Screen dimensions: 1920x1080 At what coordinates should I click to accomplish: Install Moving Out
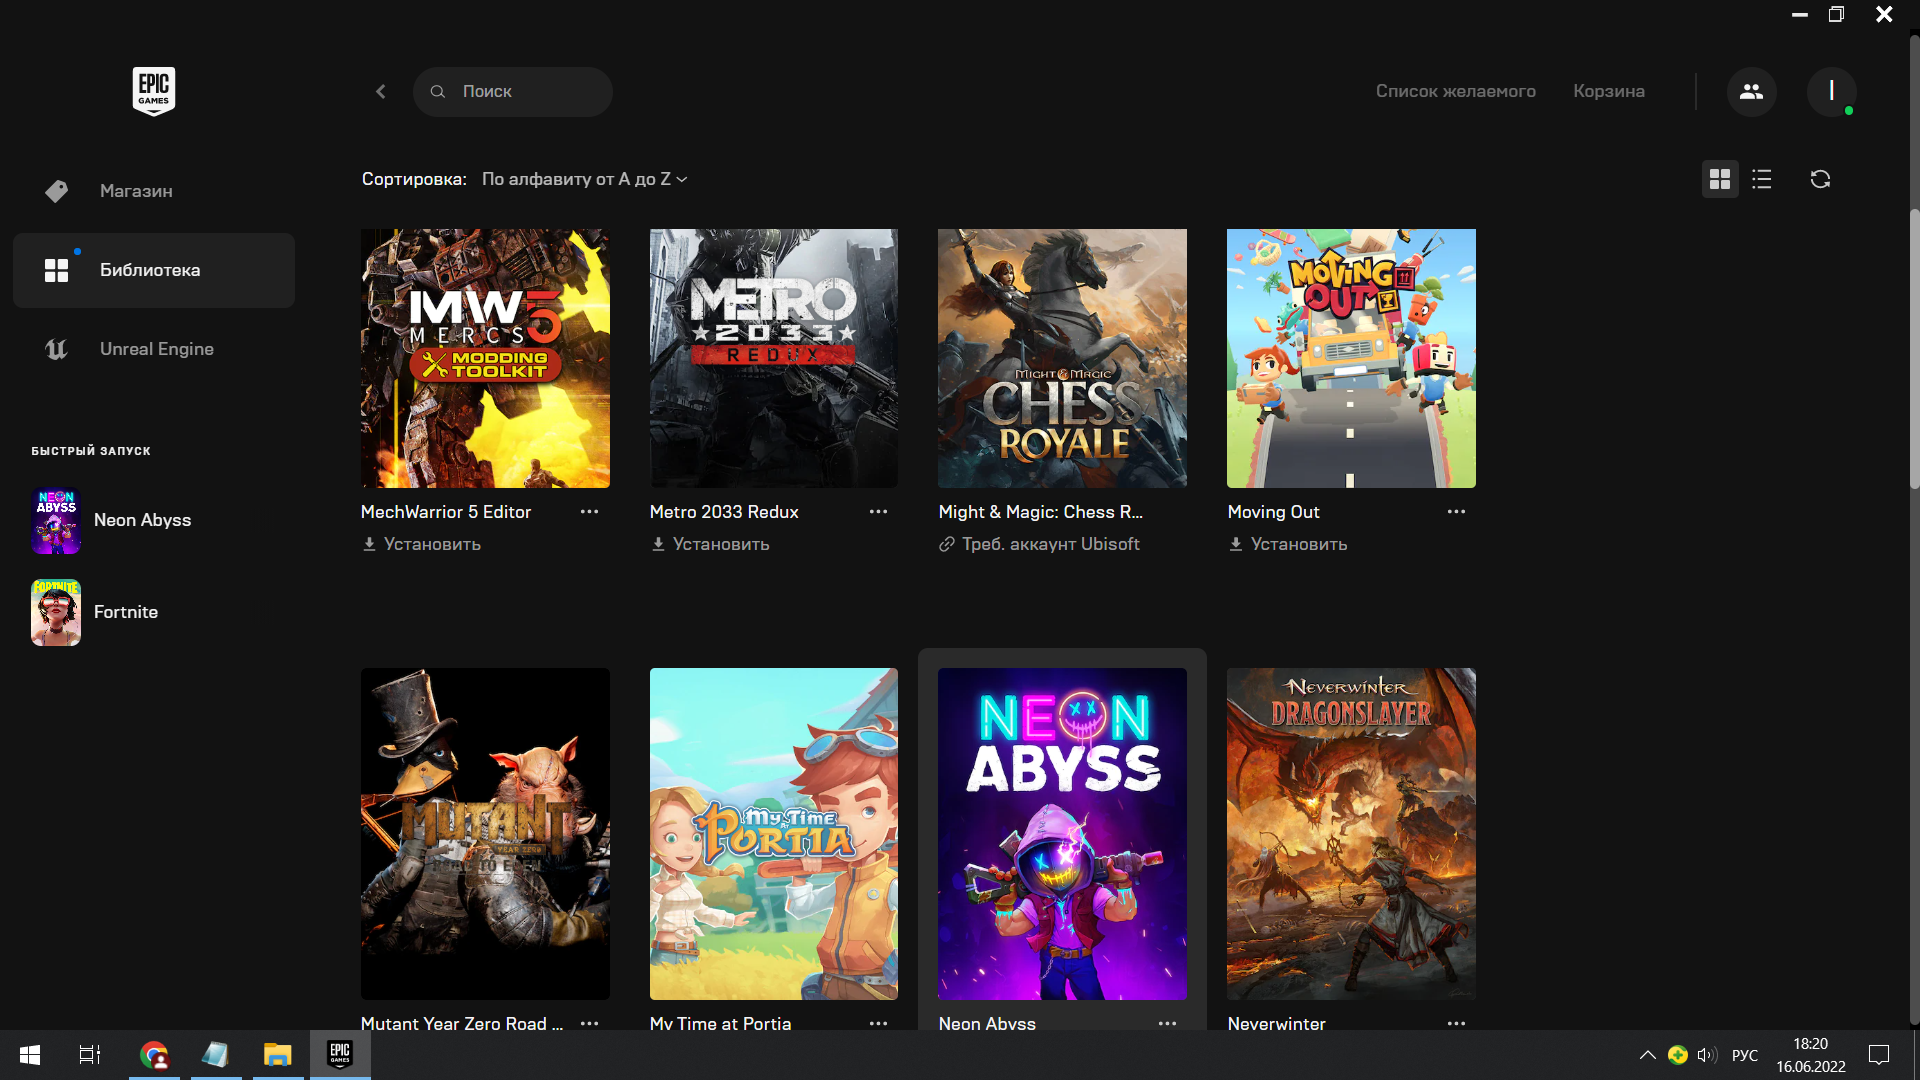1288,544
